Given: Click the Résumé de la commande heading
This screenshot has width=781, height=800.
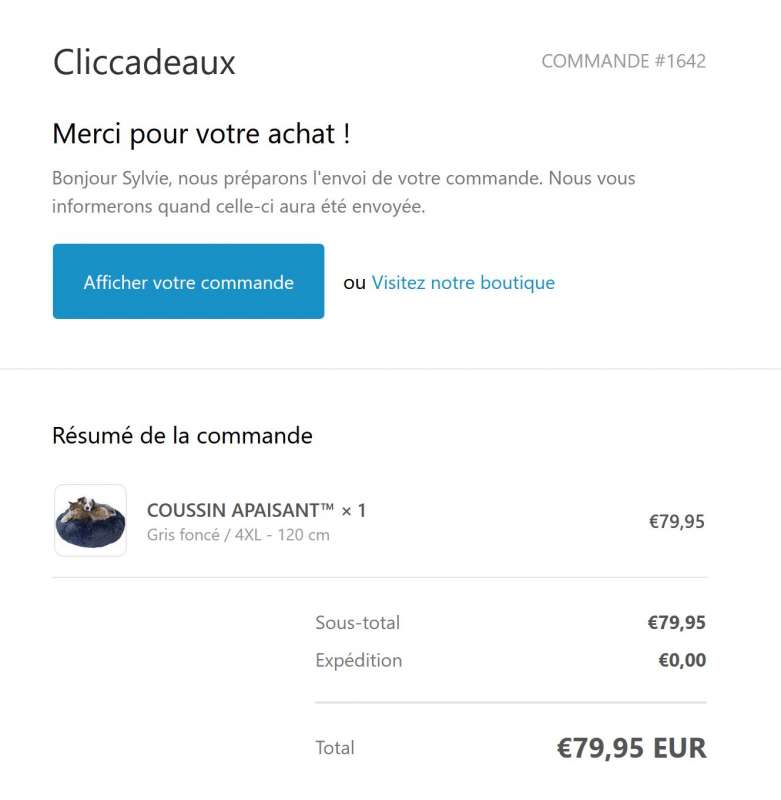Looking at the screenshot, I should pyautogui.click(x=182, y=436).
